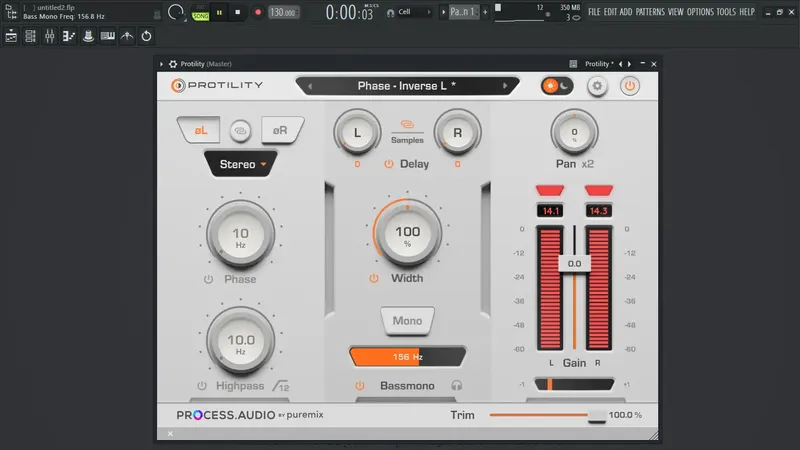Toggle SONG mode in transport

201,16
